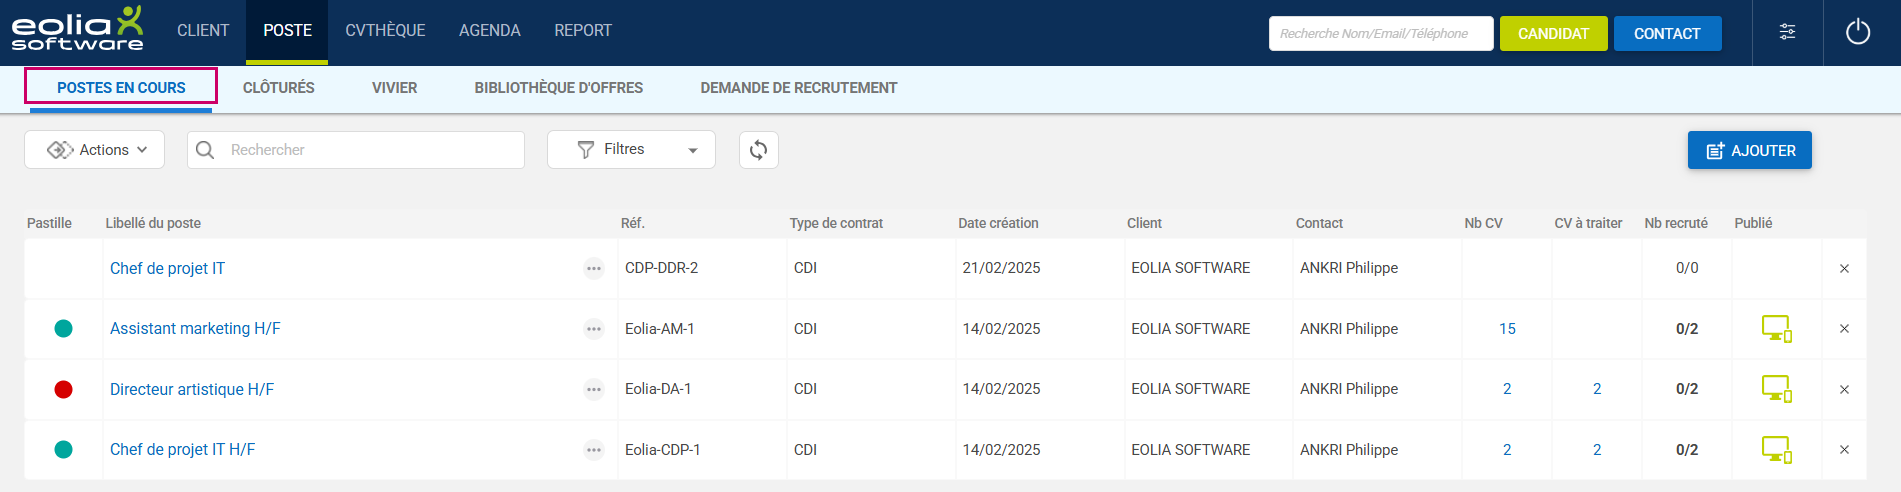This screenshot has width=1901, height=492.
Task: Click the red pastille of Directeur artistique
Action: click(63, 389)
